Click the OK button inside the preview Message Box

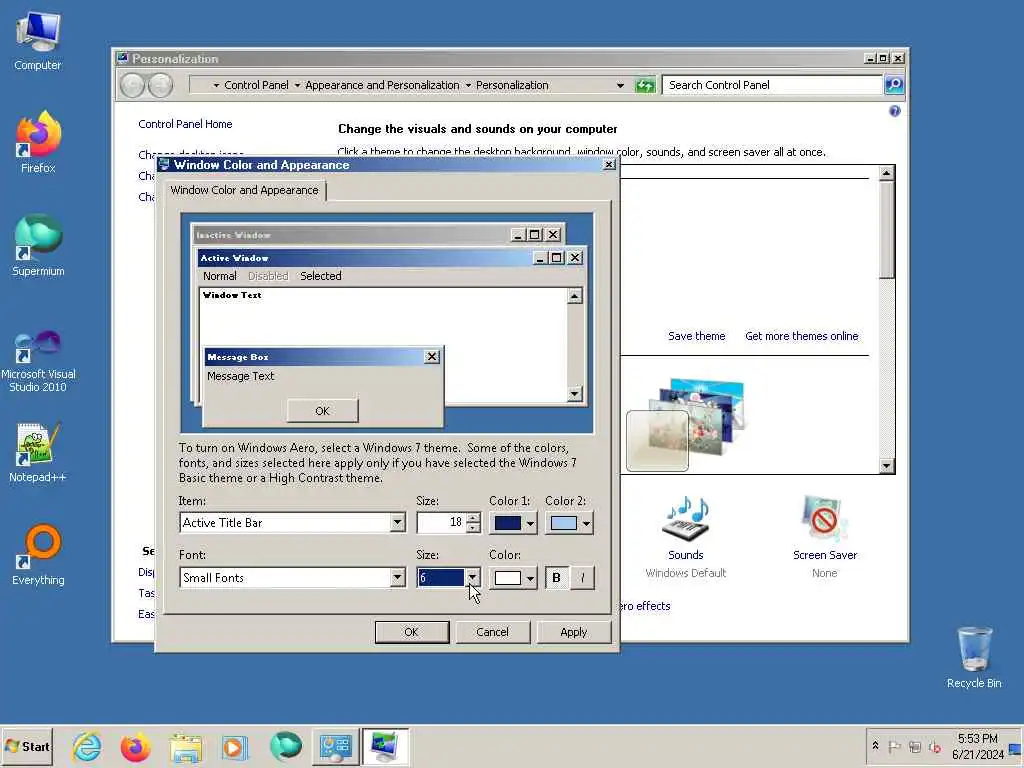click(x=323, y=411)
